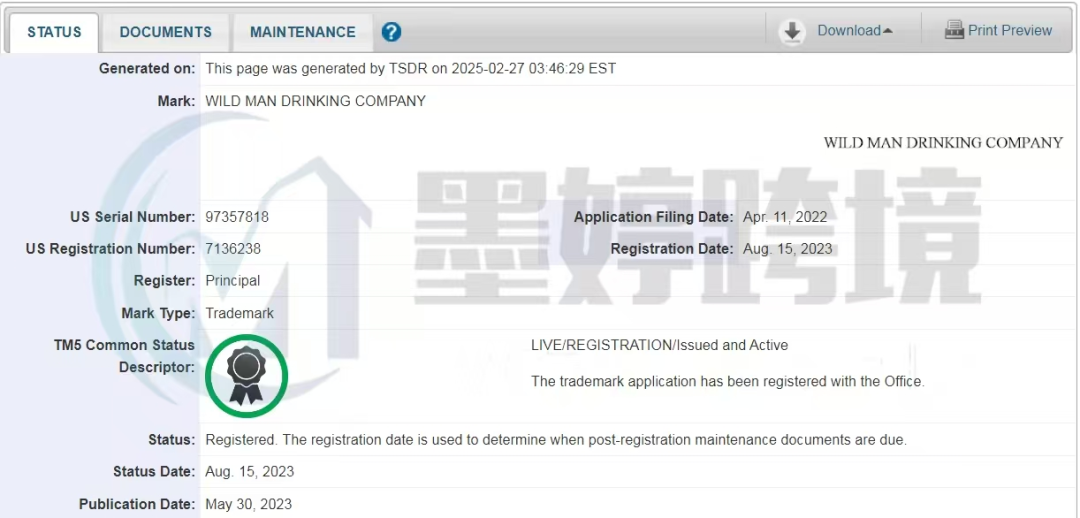1080x518 pixels.
Task: Click the Generated on TSDR timestamp text
Action: [x=411, y=69]
